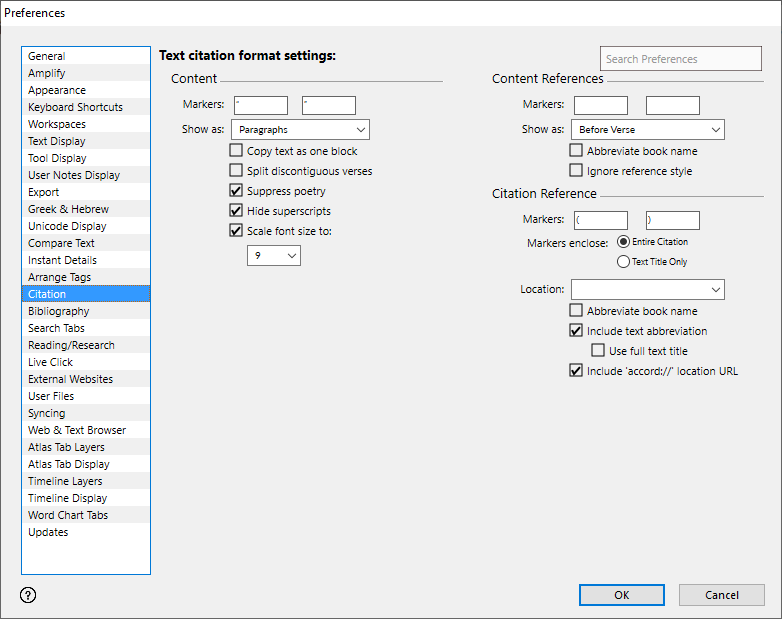782x619 pixels.
Task: Select Entire Citation radio button
Action: (624, 242)
